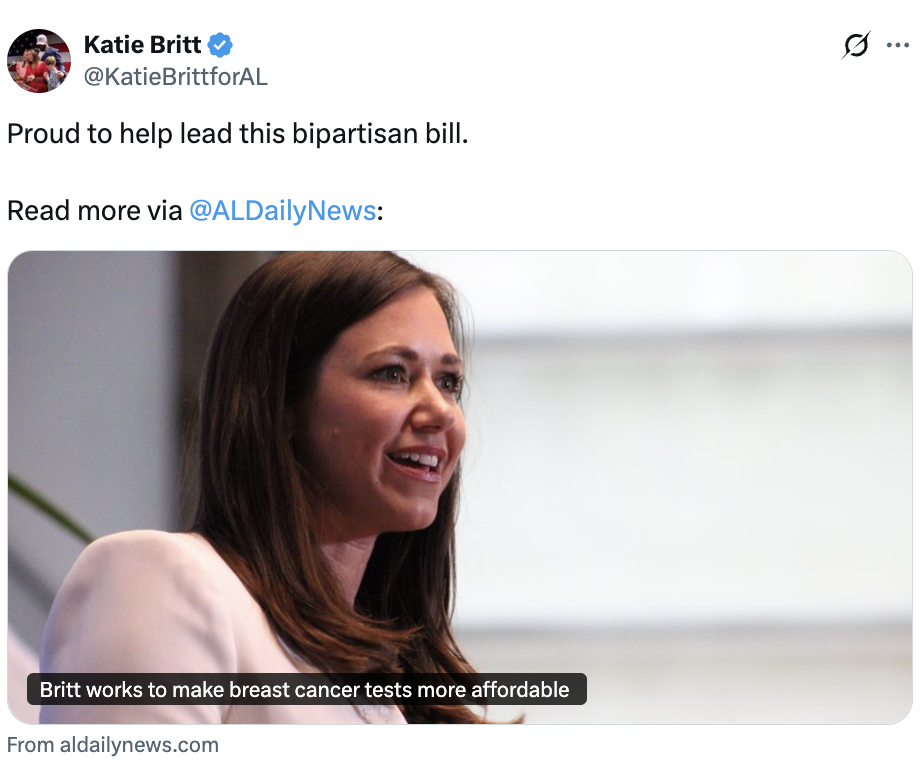Image resolution: width=922 pixels, height=762 pixels.
Task: Click the 'aldailynews.com' domain text
Action: [x=139, y=745]
